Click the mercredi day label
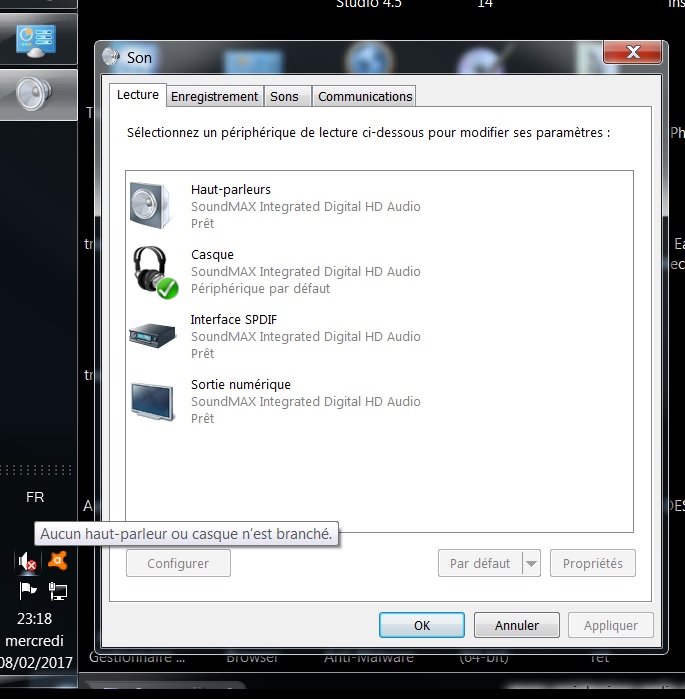The image size is (685, 699). (x=34, y=641)
